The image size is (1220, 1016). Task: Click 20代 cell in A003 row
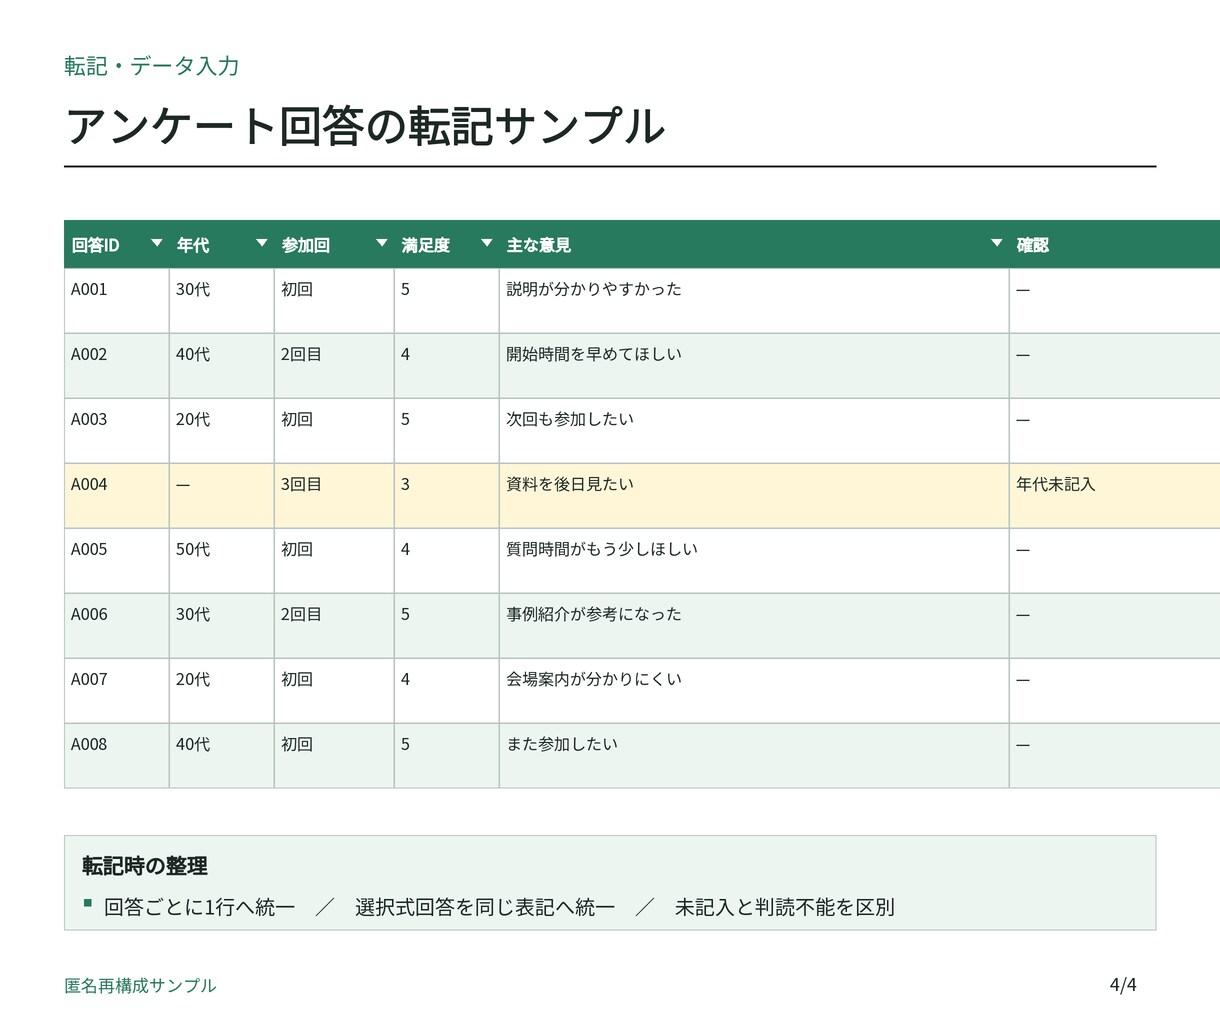[x=222, y=431]
